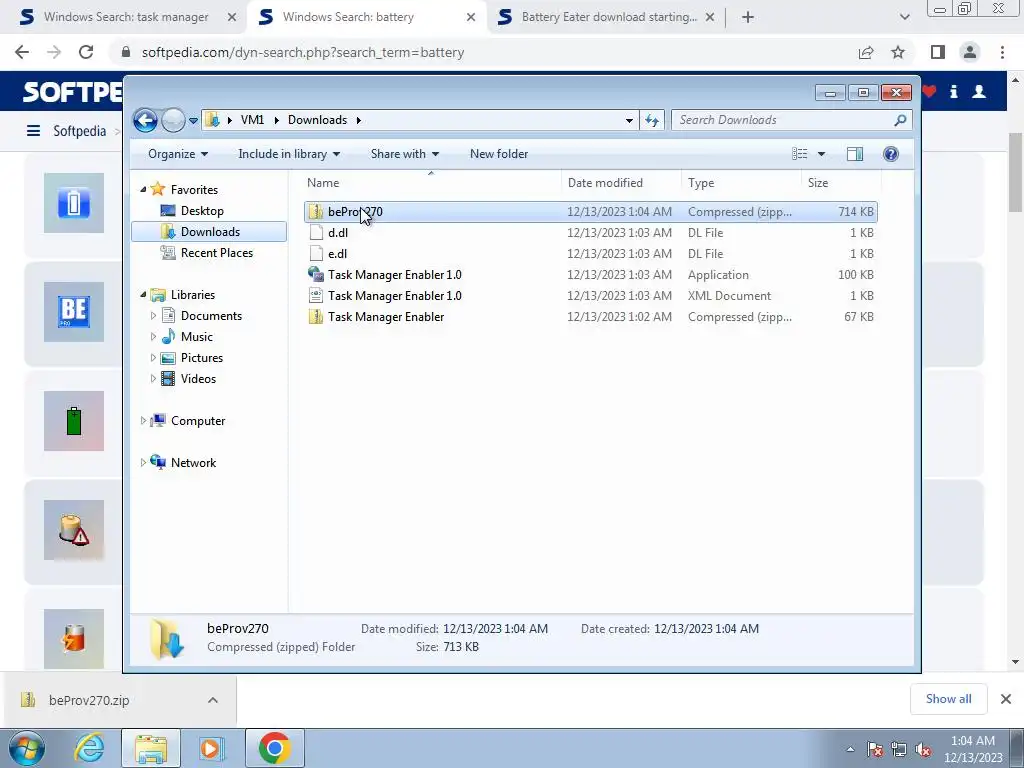
Task: Expand the Computer node
Action: pos(144,421)
